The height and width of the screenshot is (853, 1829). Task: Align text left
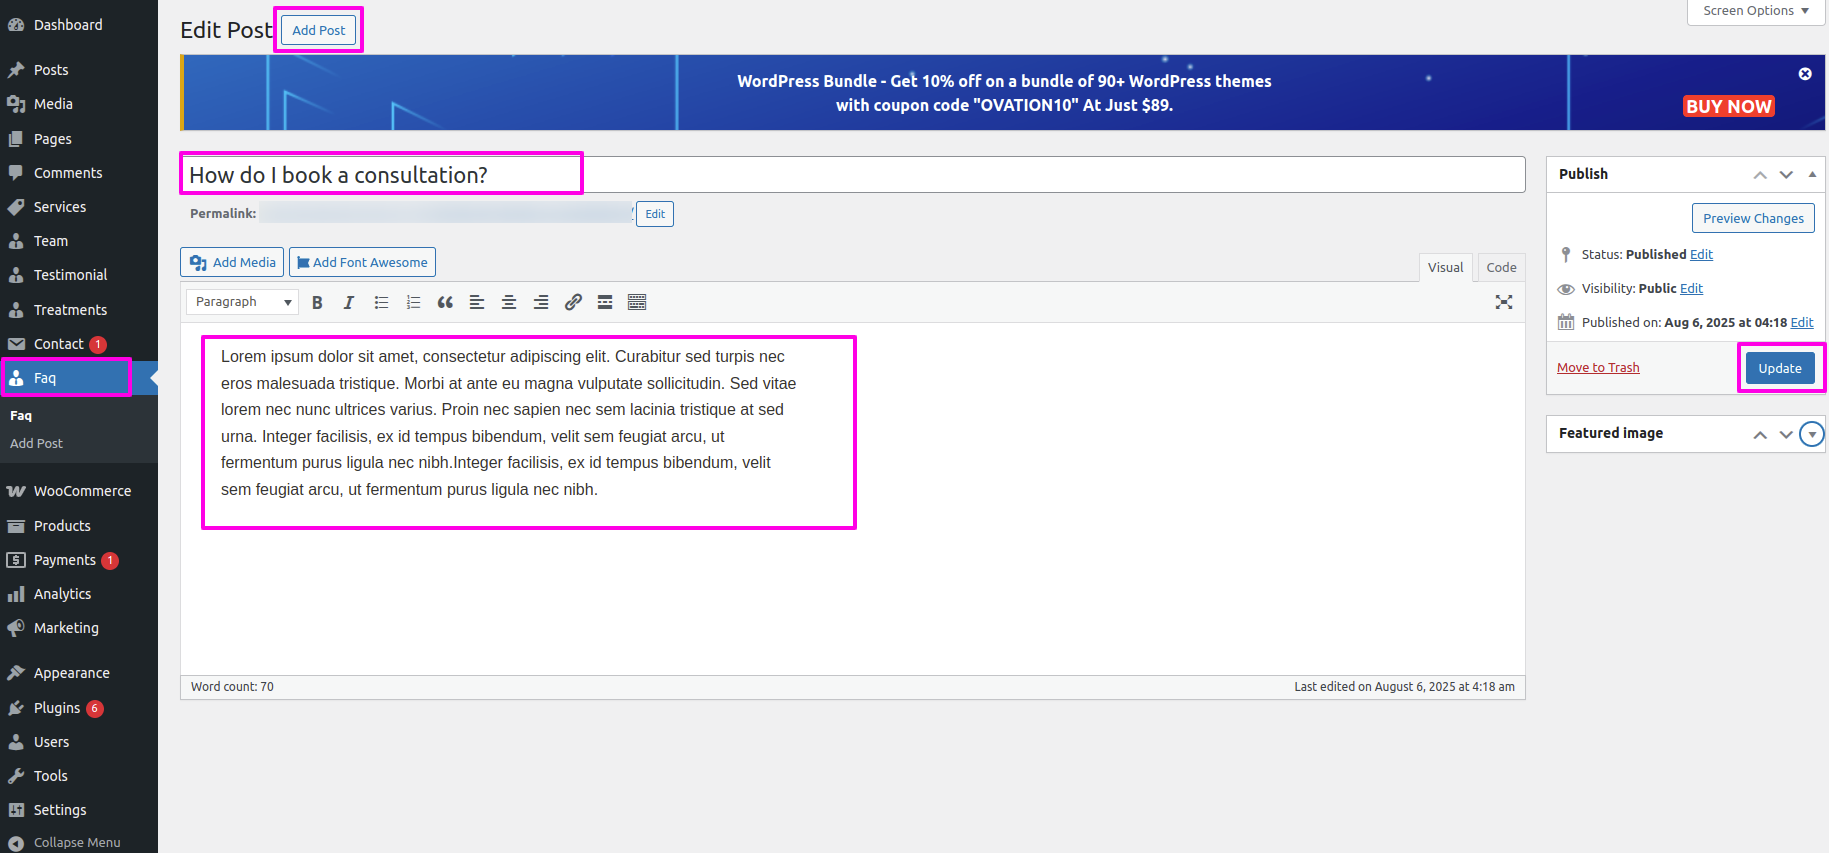point(477,302)
